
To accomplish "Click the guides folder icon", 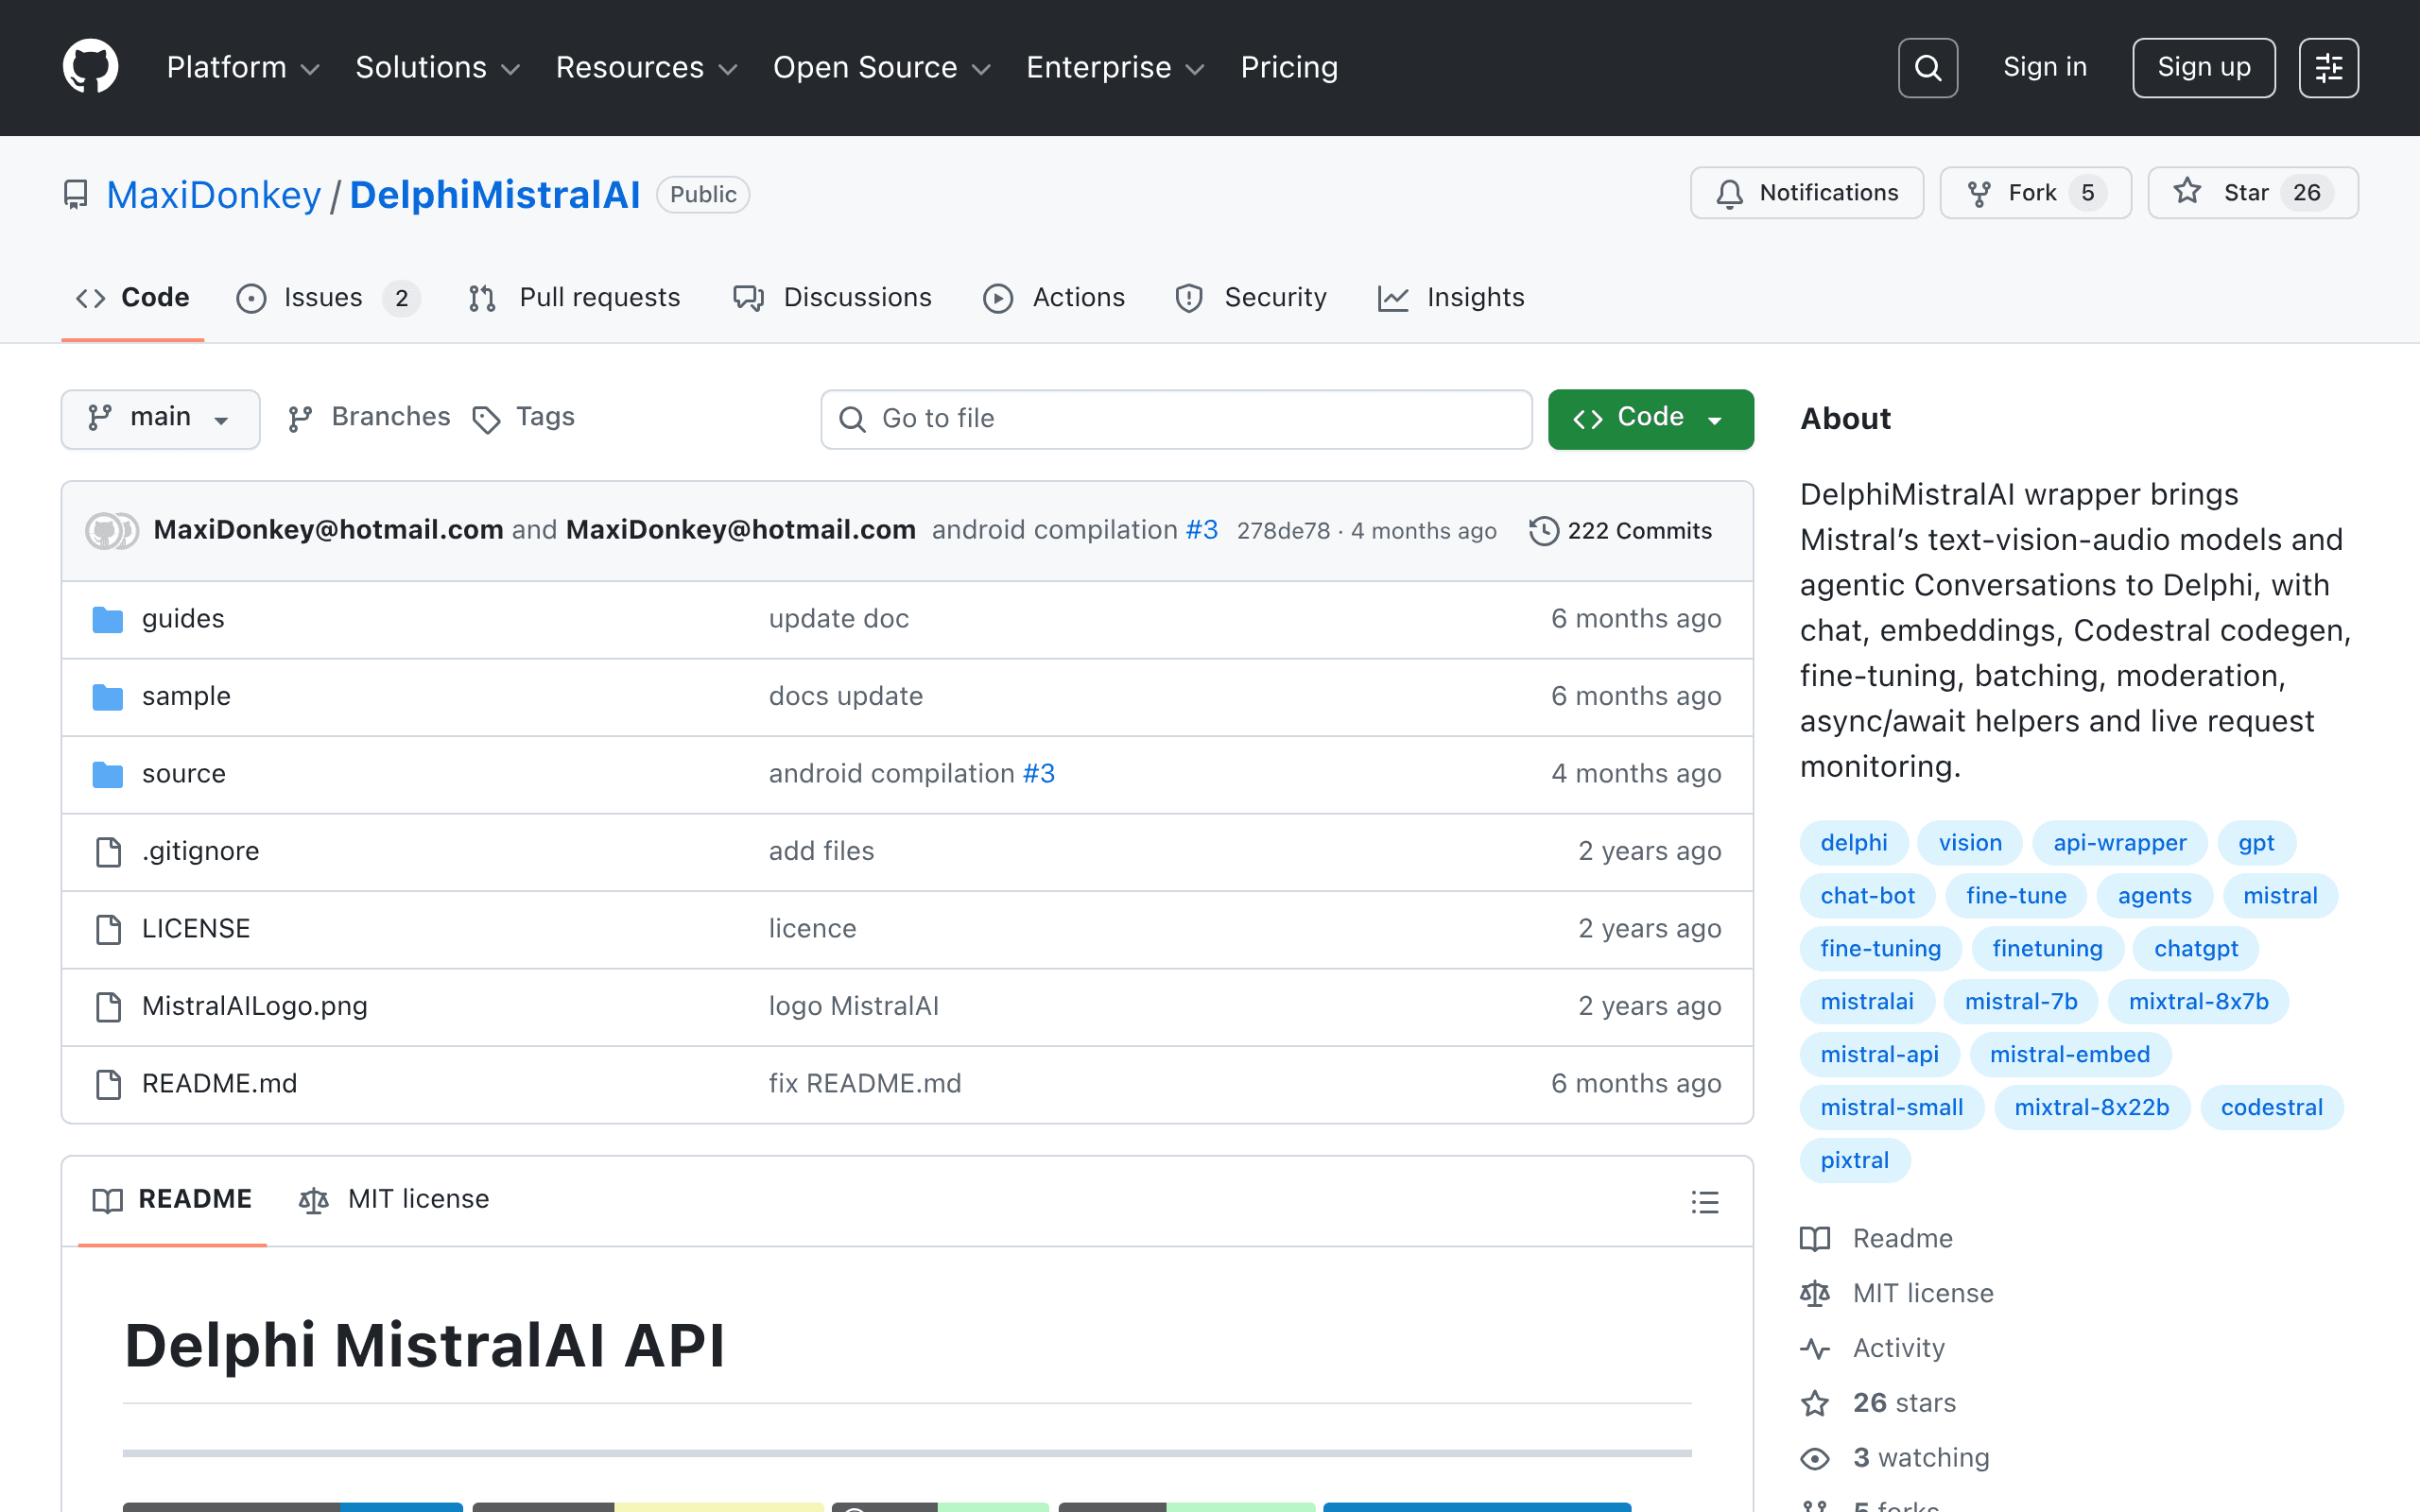I will pos(108,620).
